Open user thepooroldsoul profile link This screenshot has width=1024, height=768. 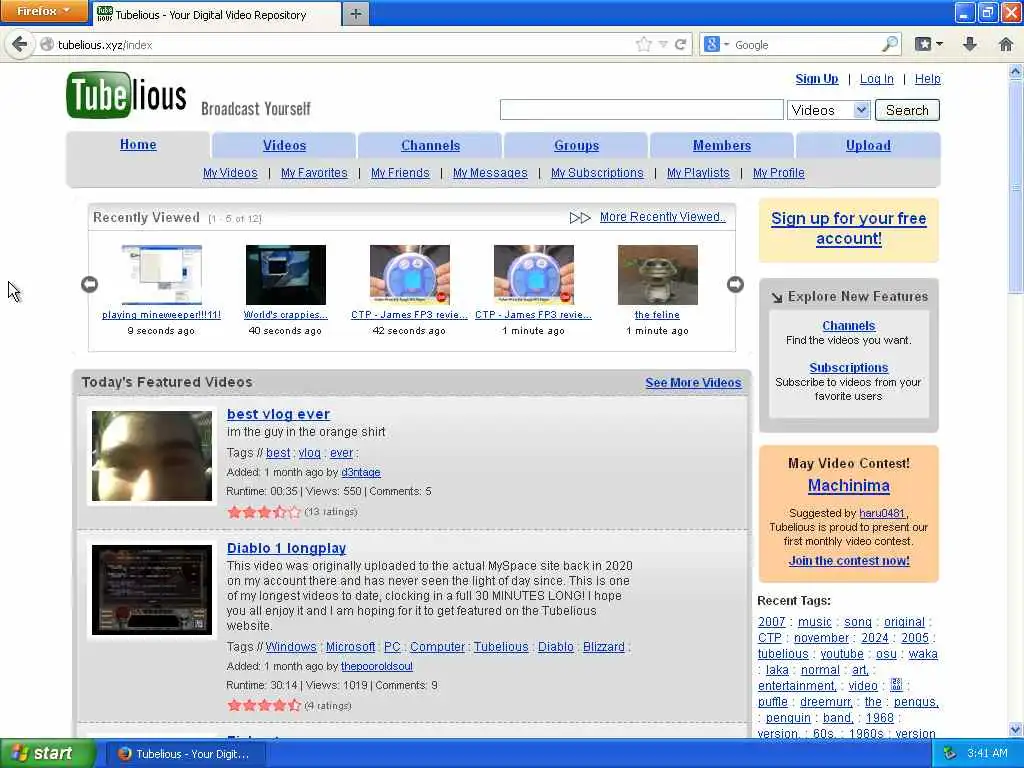[377, 666]
